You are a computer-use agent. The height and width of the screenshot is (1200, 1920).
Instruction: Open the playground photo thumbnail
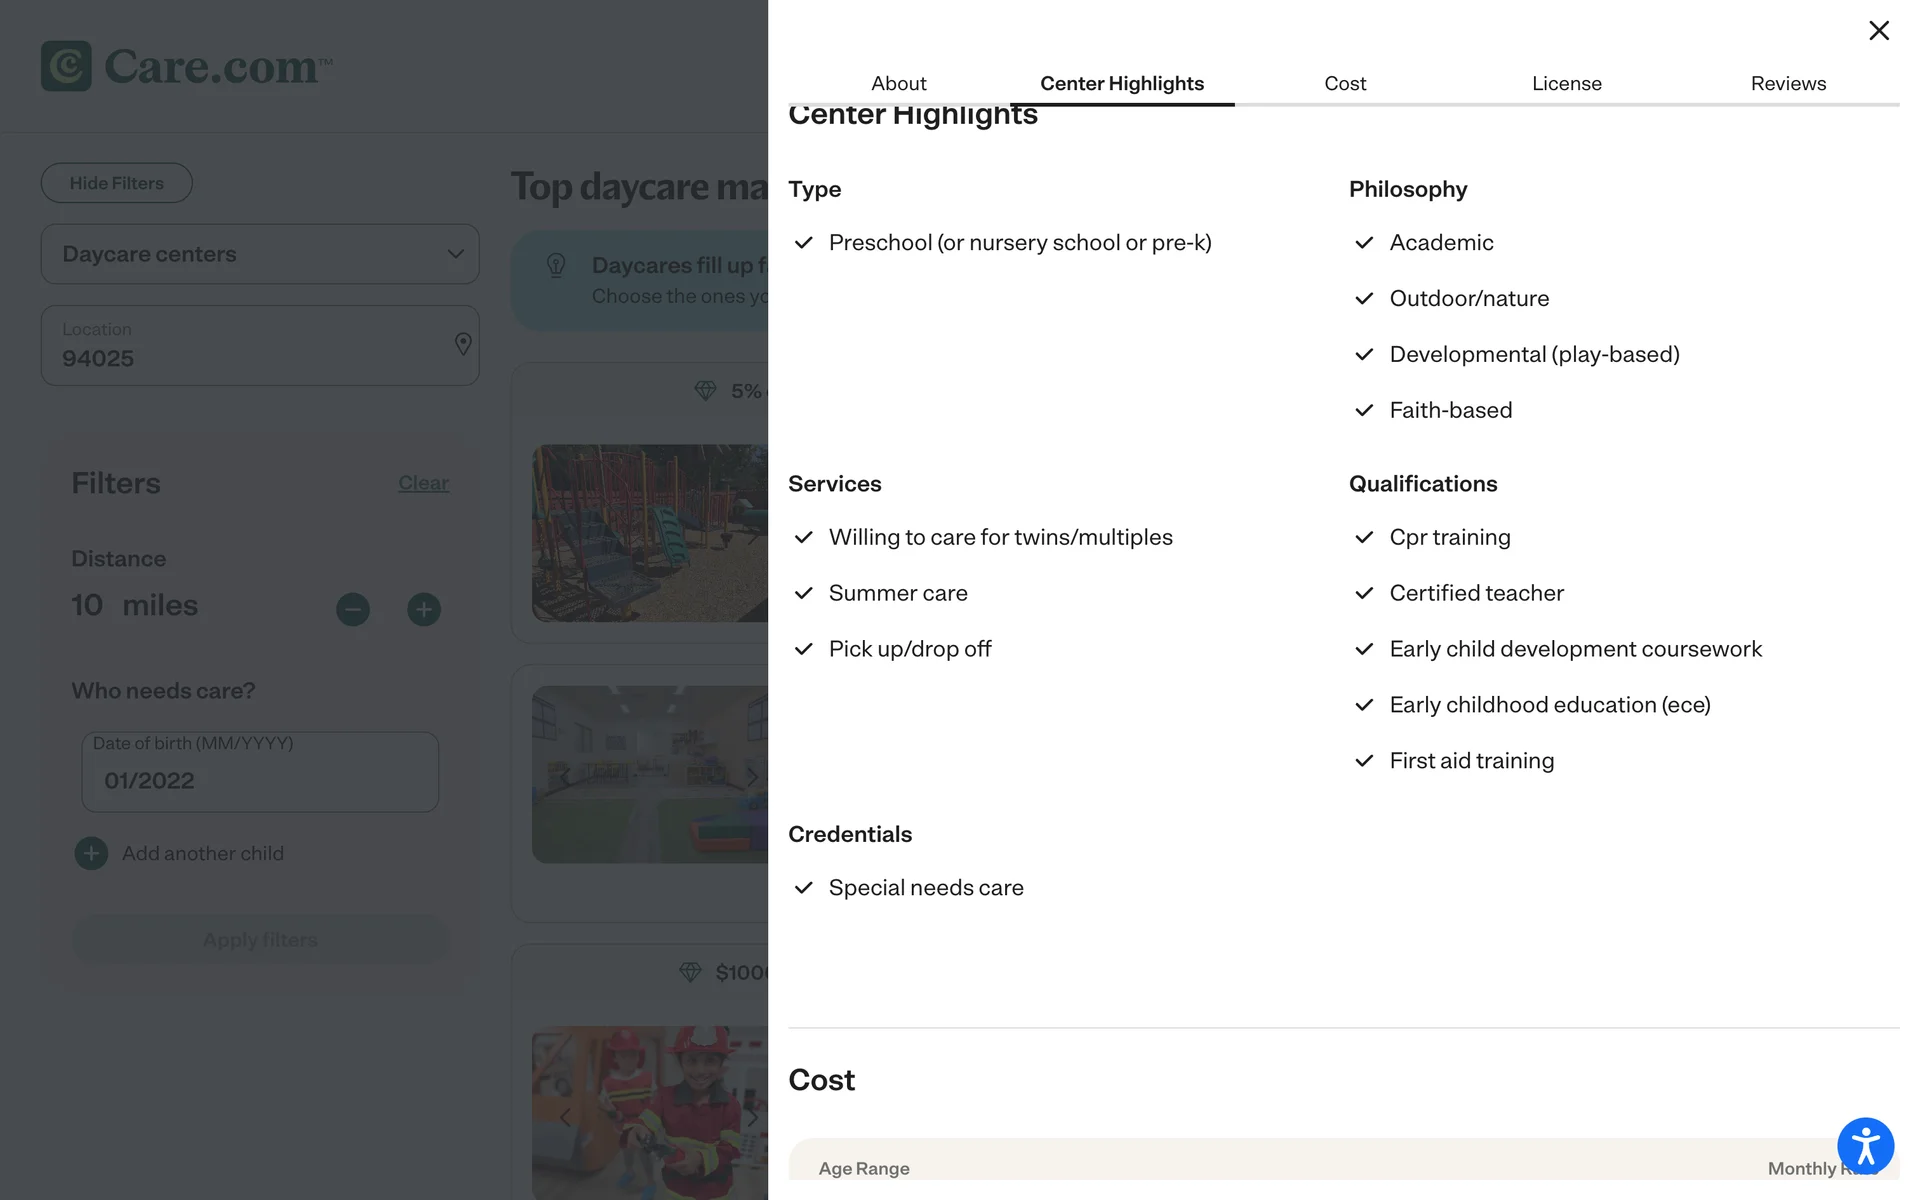[x=650, y=533]
